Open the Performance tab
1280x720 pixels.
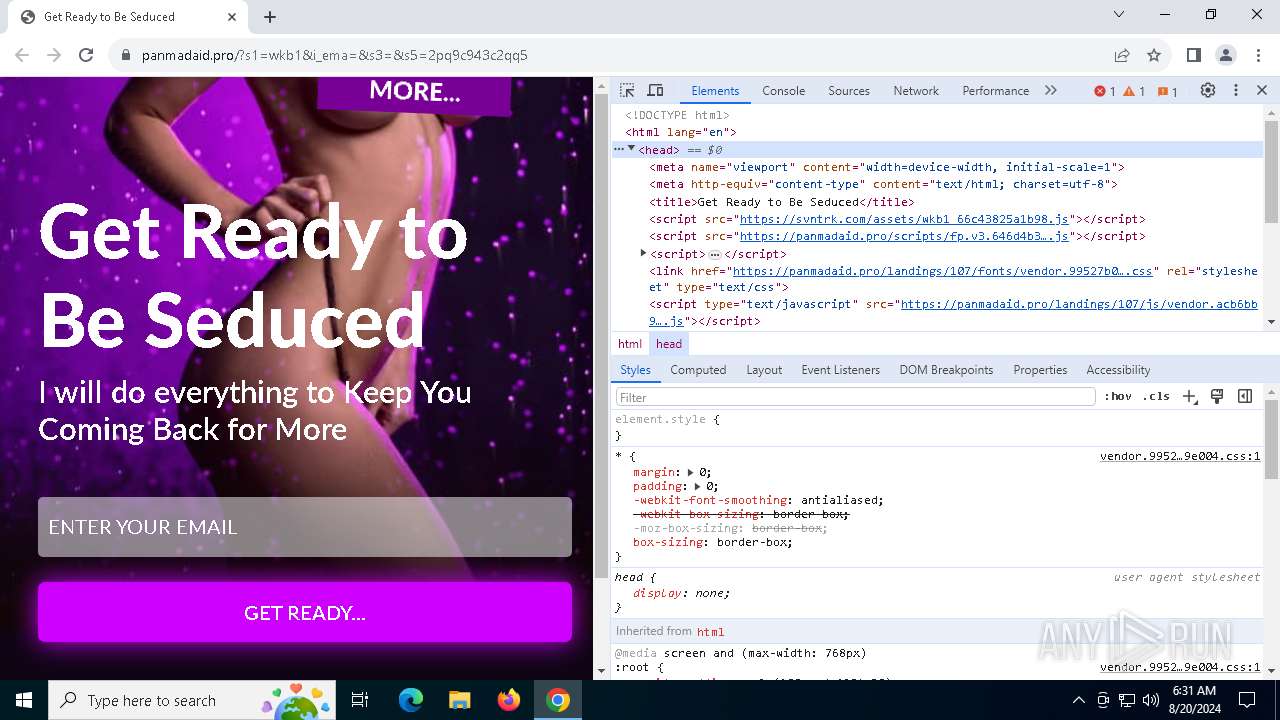(x=995, y=90)
